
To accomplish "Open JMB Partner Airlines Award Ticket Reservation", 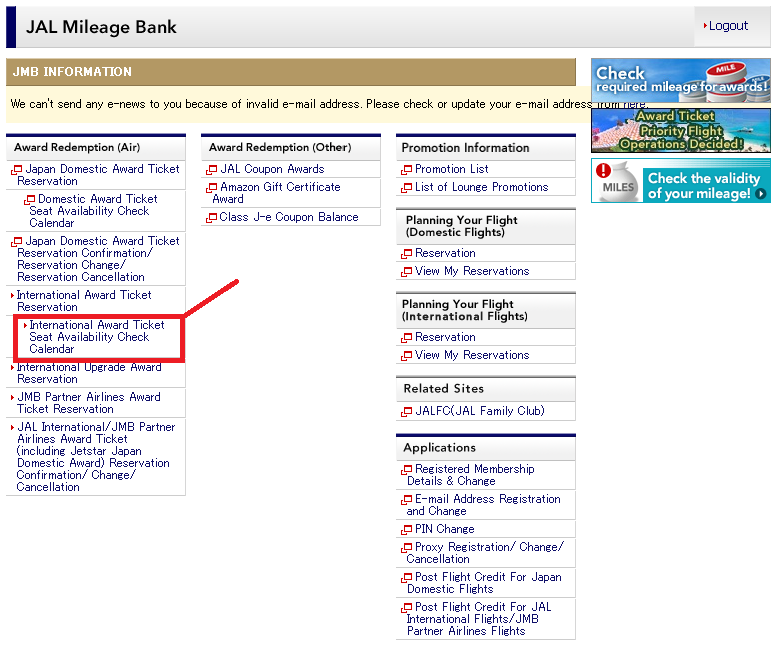I will point(89,403).
